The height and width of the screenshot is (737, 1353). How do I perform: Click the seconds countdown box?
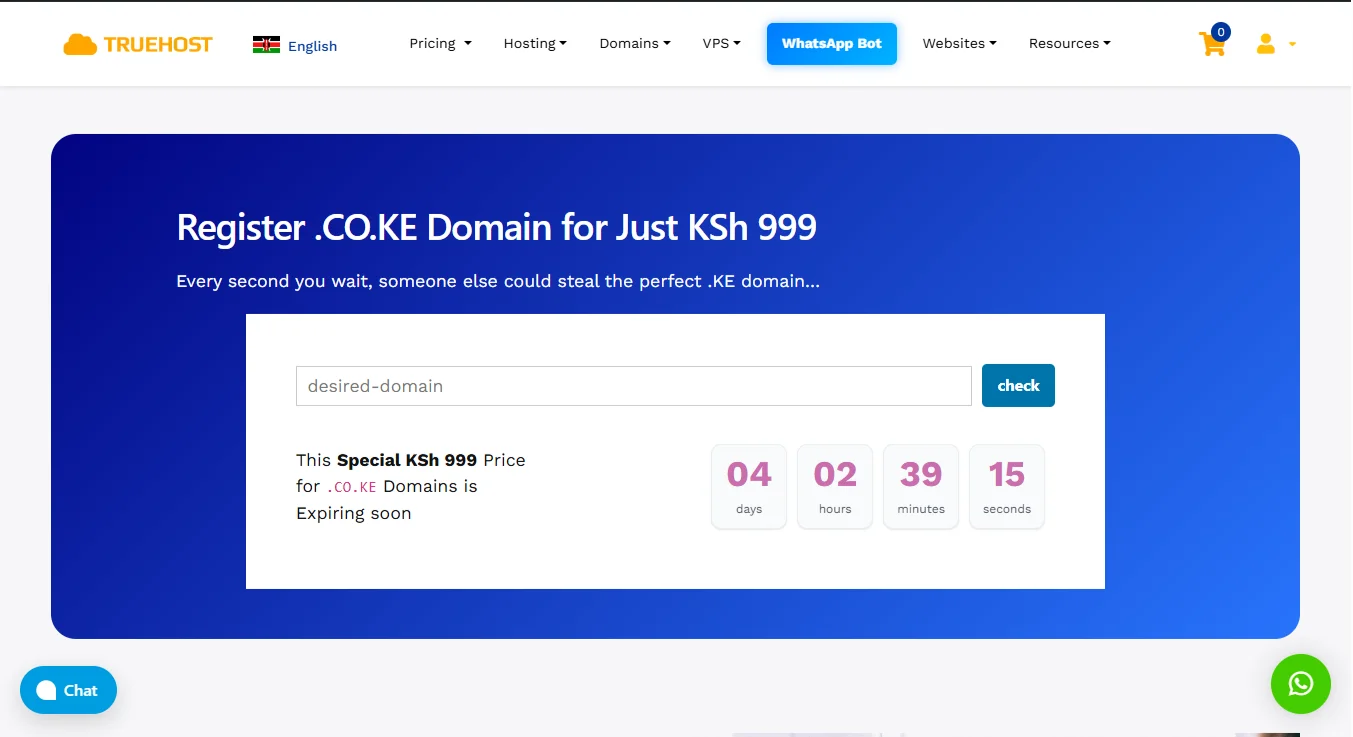point(1007,486)
